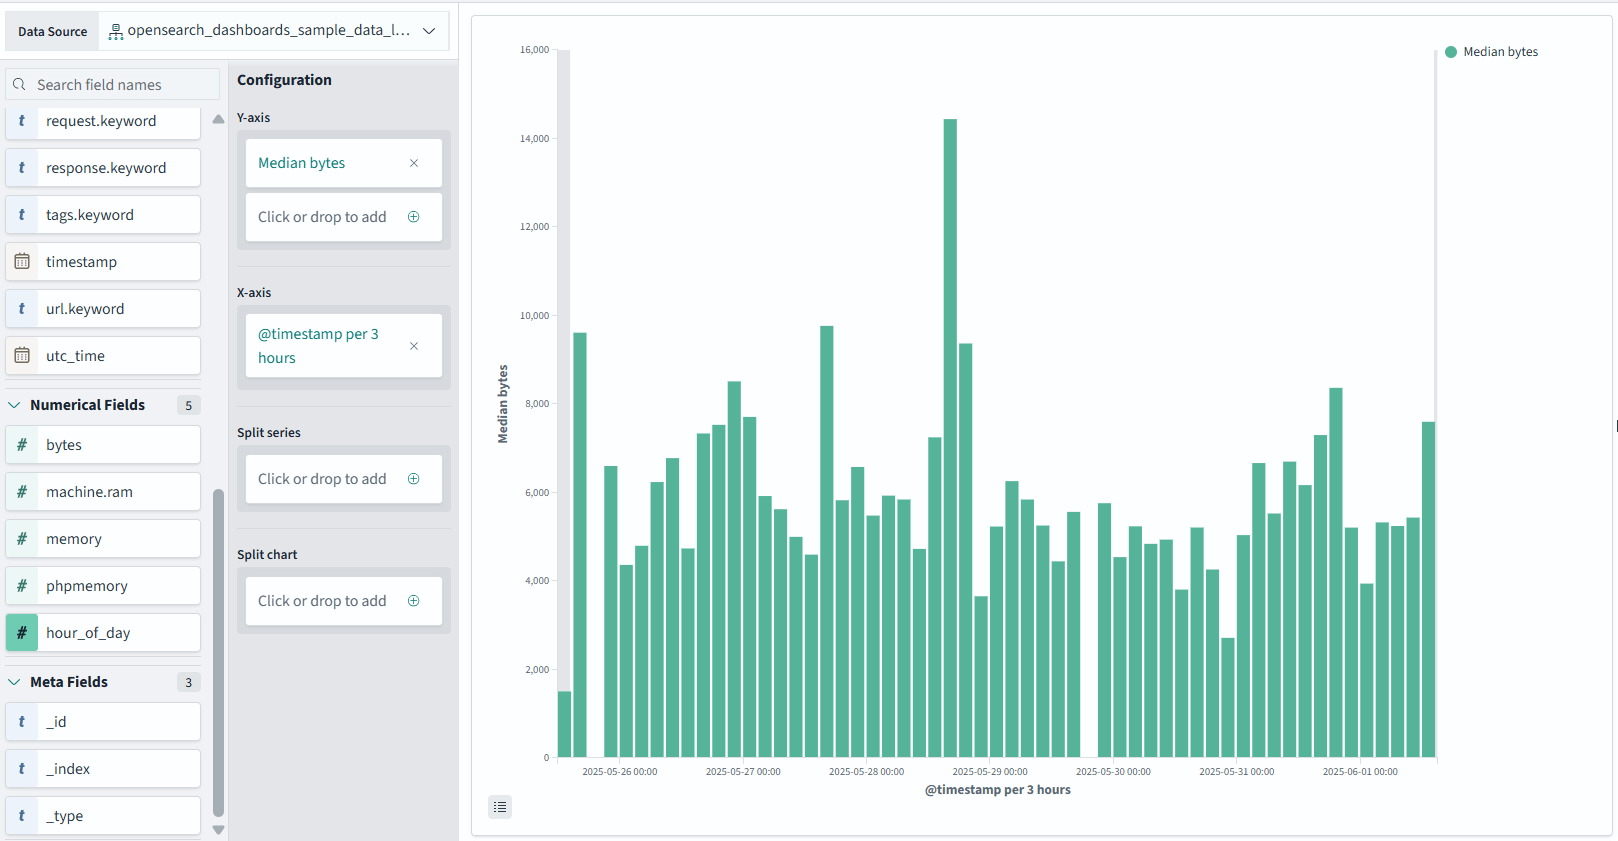The height and width of the screenshot is (841, 1618).
Task: Edit the @timestamp per 3 hours X-axis field
Action: [318, 346]
